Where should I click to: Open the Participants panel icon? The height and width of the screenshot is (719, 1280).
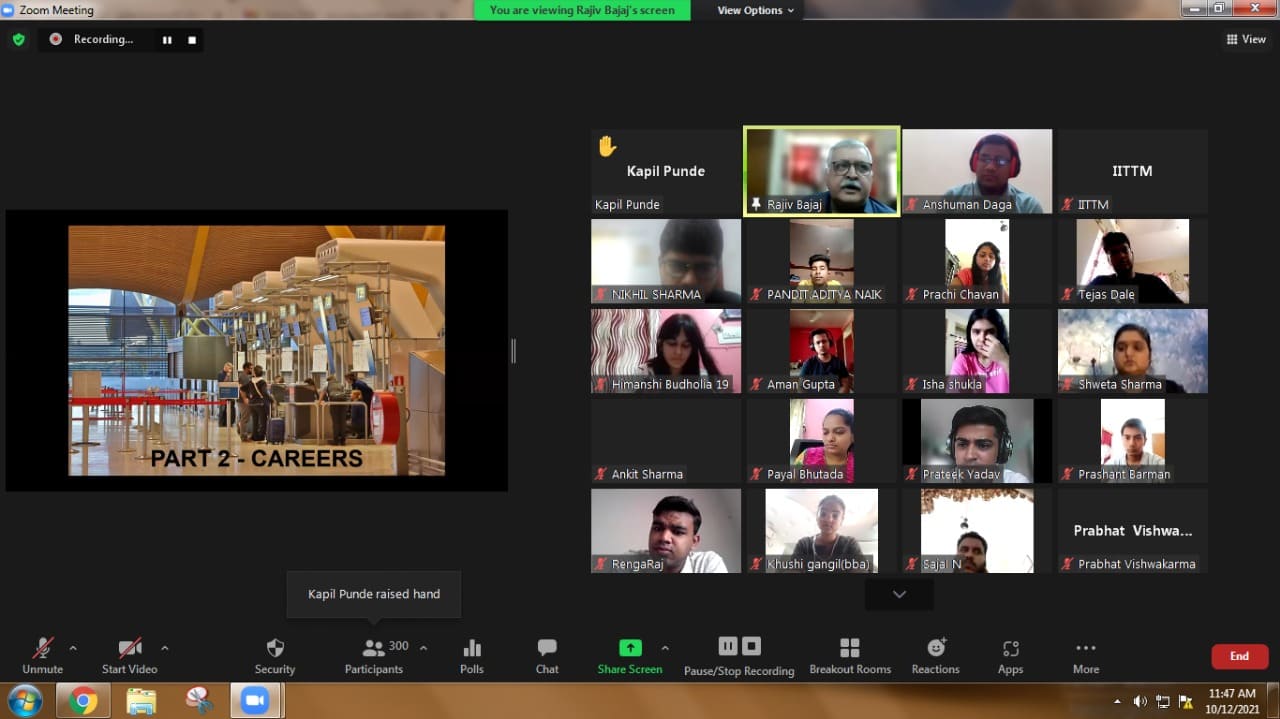click(x=373, y=648)
